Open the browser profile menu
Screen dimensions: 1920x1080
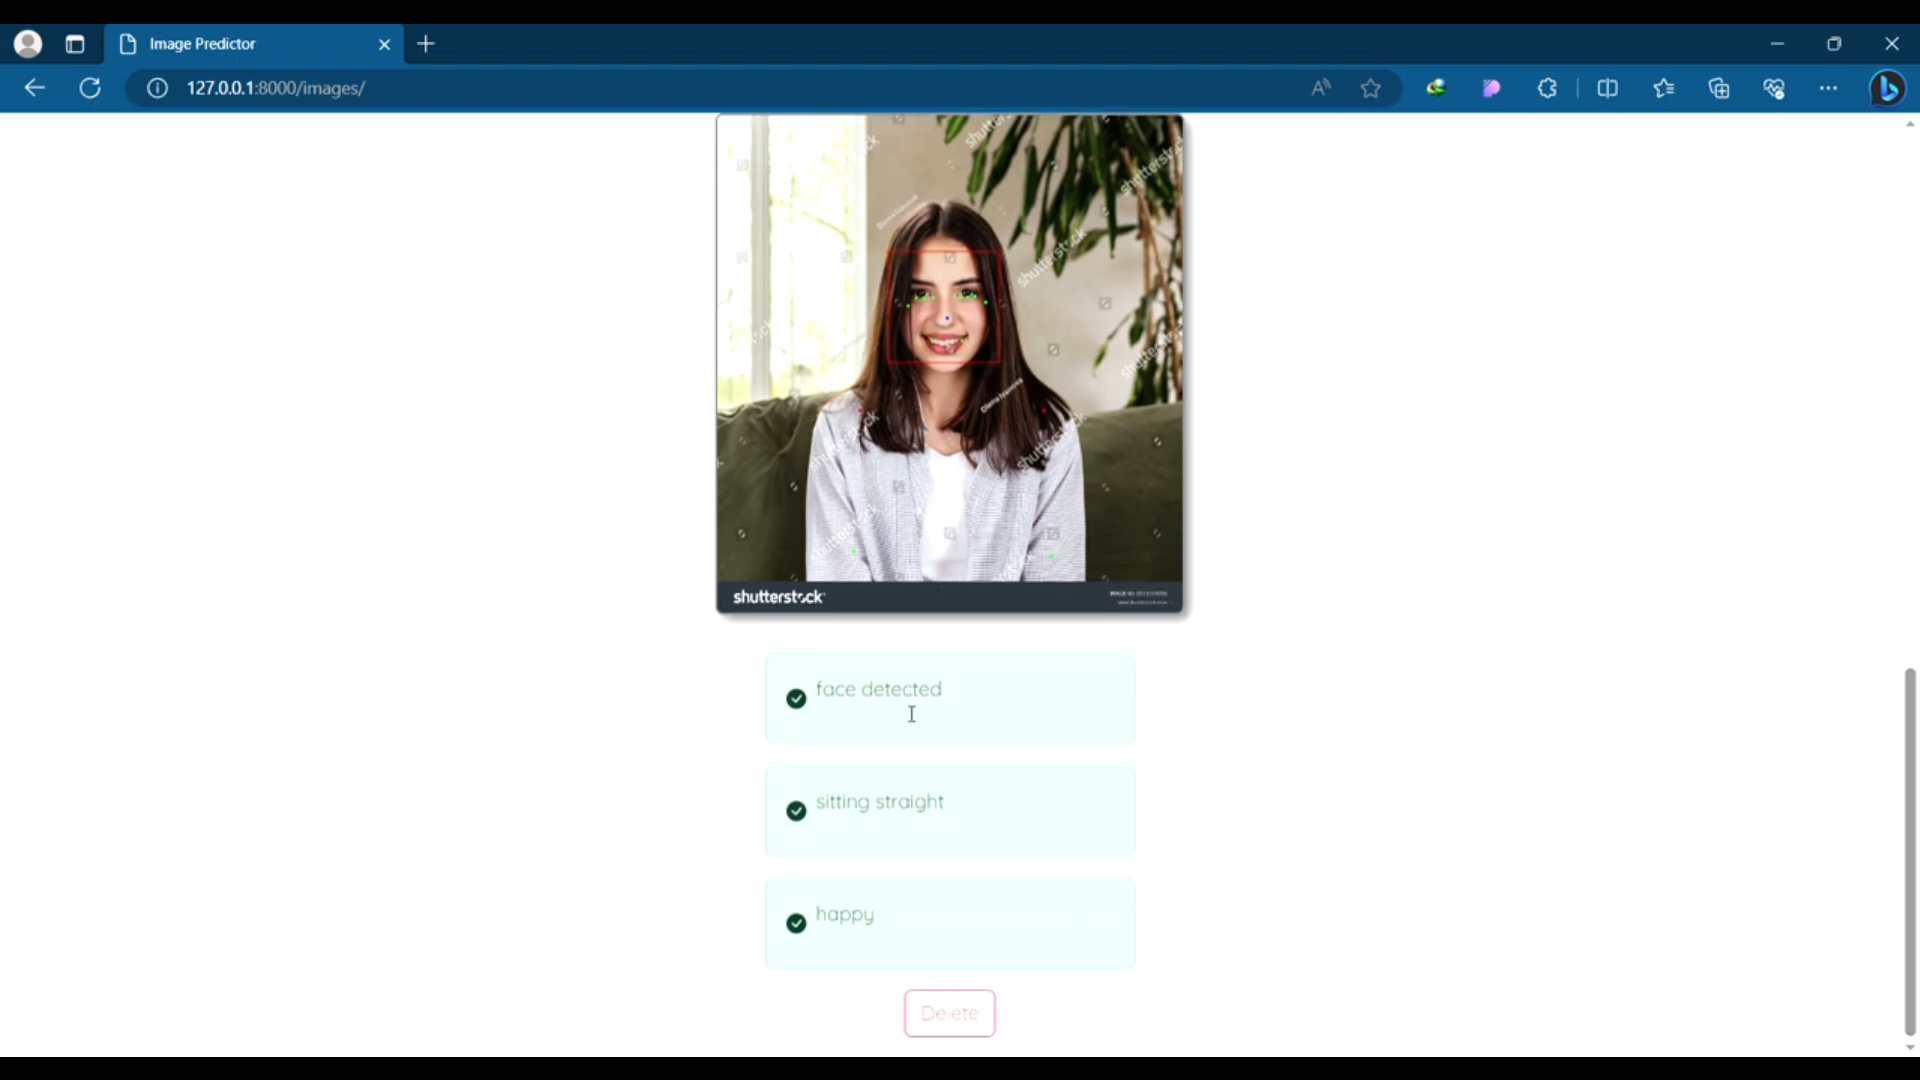(x=27, y=43)
